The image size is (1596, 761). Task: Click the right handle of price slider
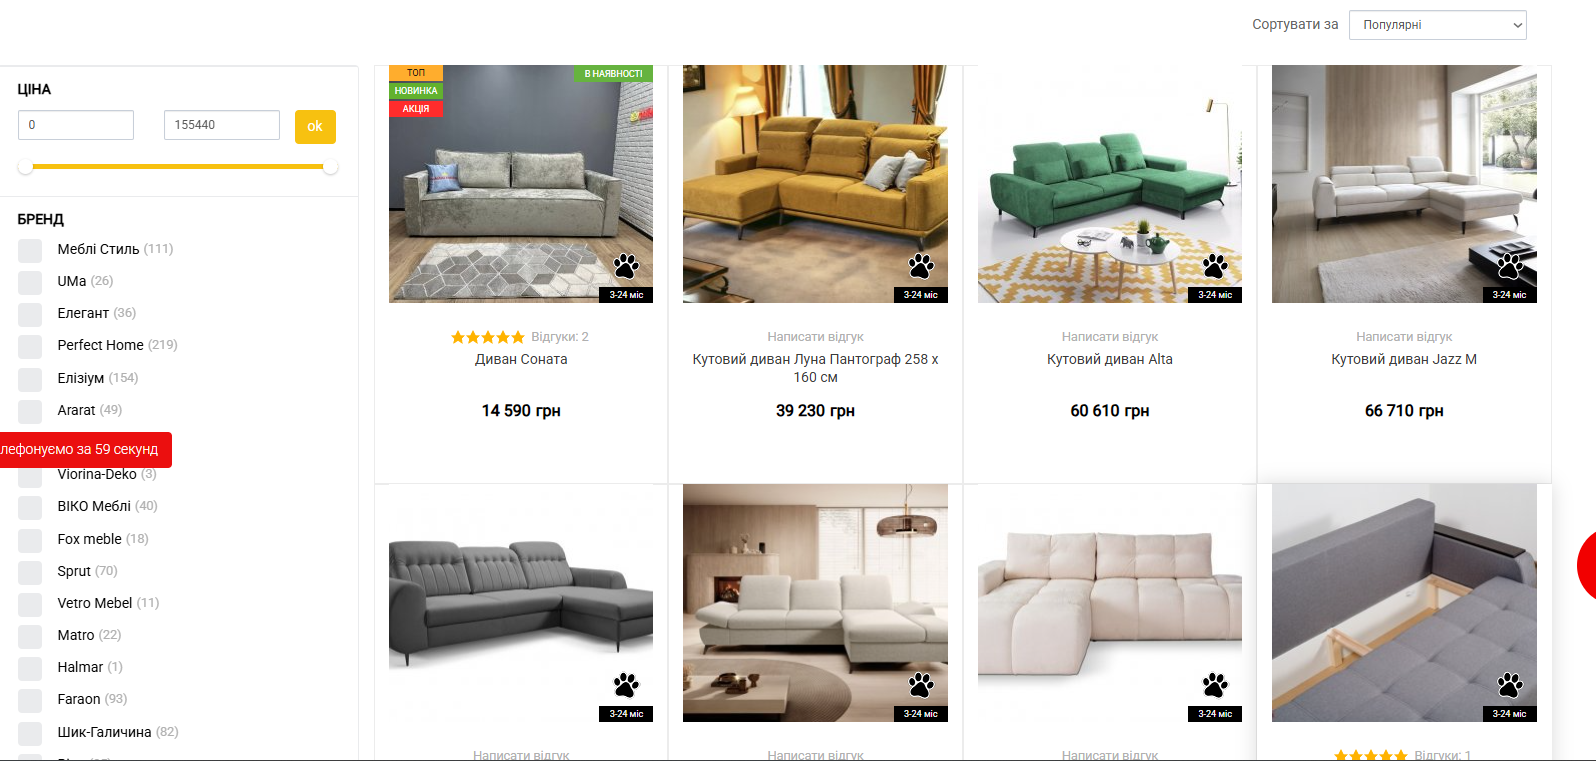point(331,167)
